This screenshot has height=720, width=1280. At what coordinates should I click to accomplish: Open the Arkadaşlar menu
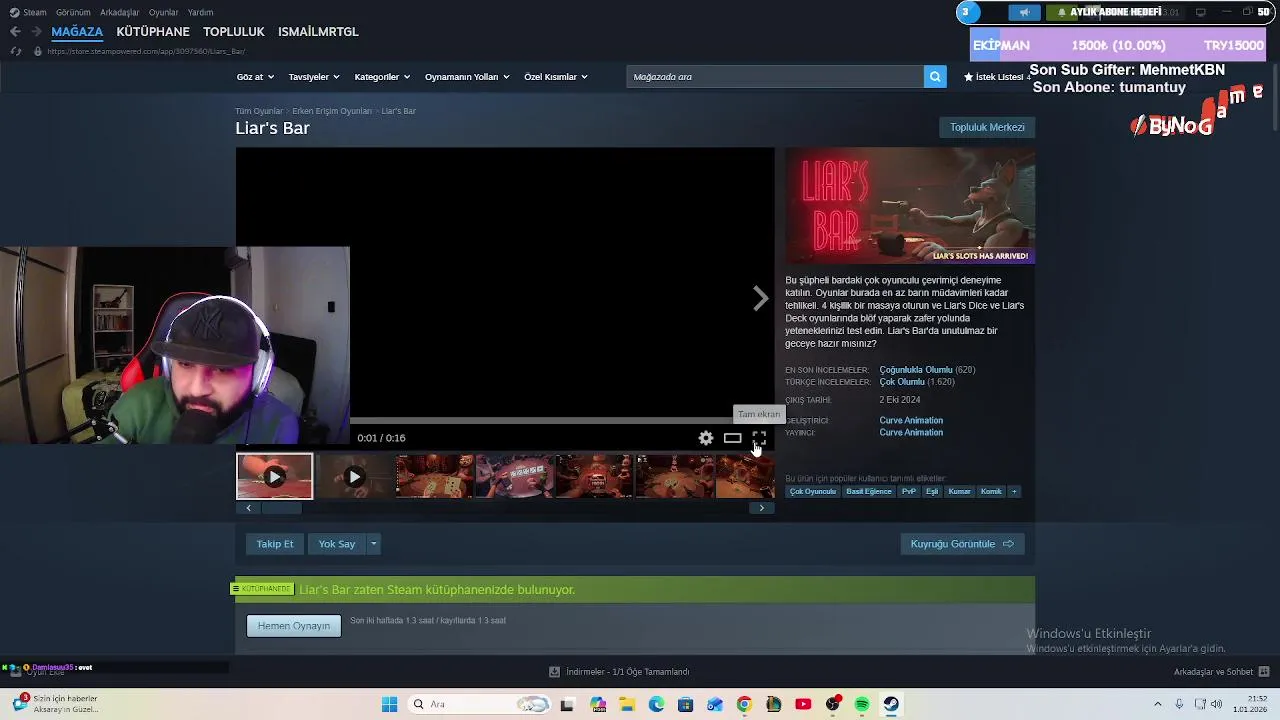120,12
